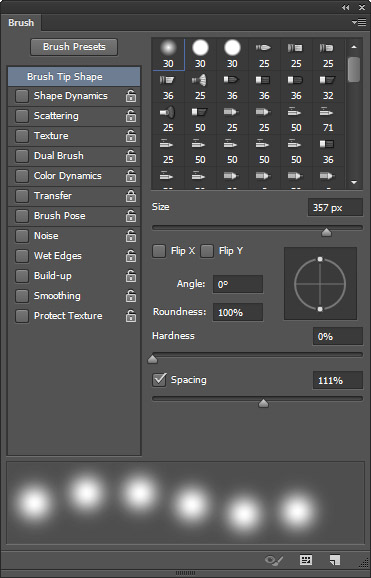Click the Hardness slider handle
Image resolution: width=371 pixels, height=578 pixels.
click(152, 359)
